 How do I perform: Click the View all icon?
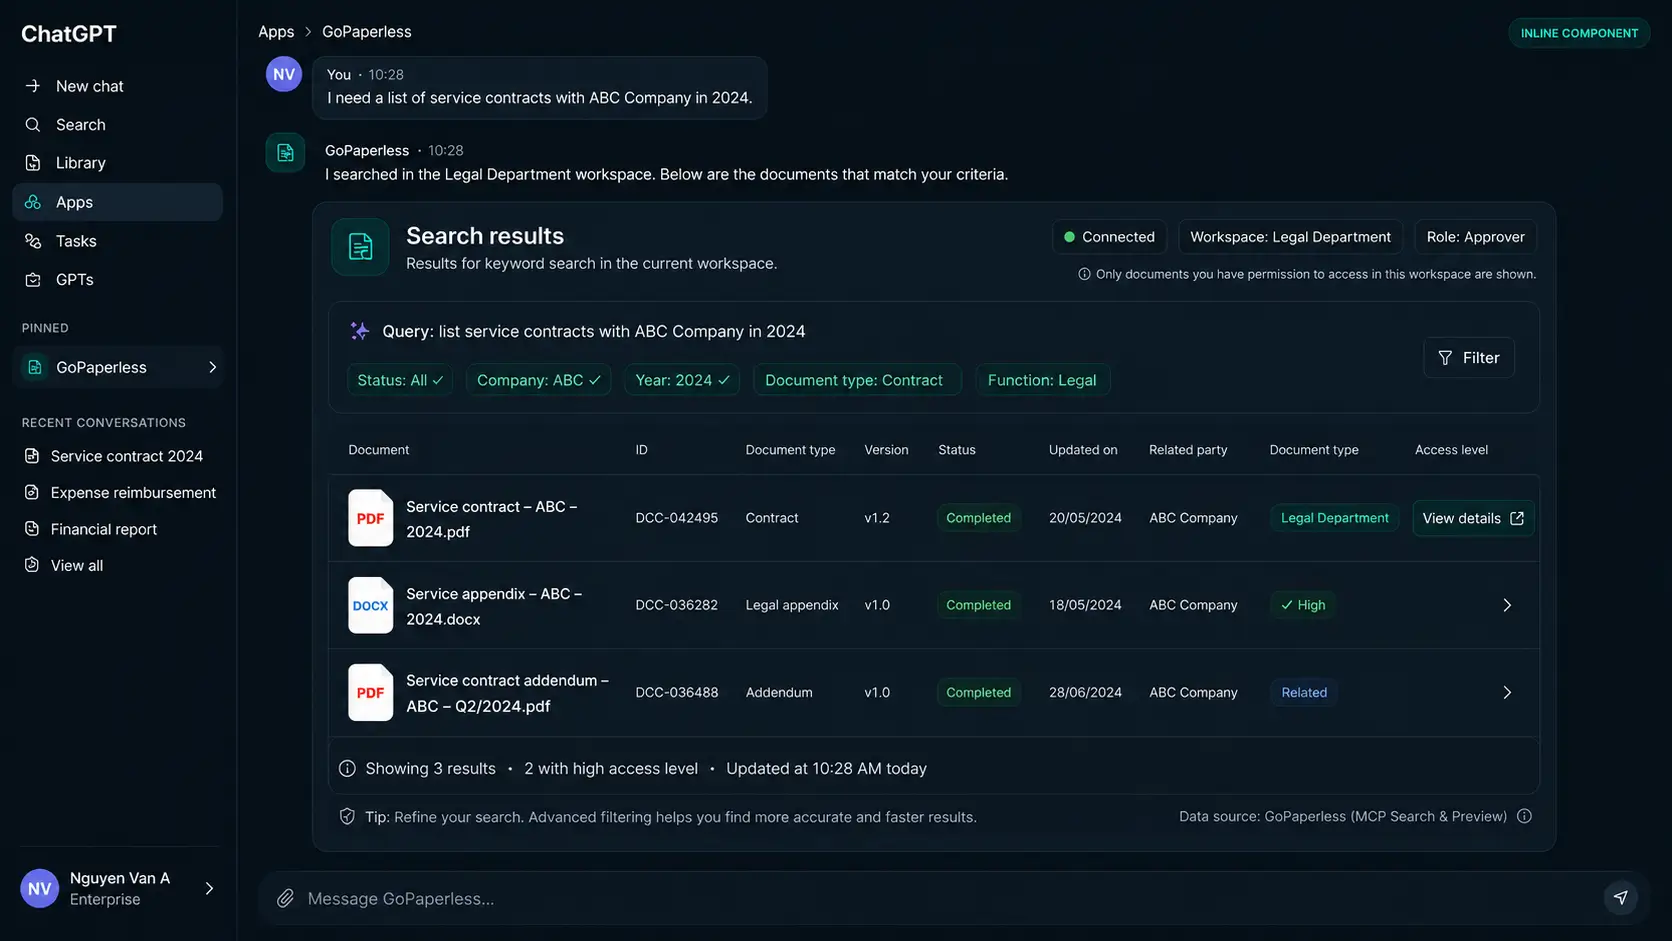[x=32, y=565]
